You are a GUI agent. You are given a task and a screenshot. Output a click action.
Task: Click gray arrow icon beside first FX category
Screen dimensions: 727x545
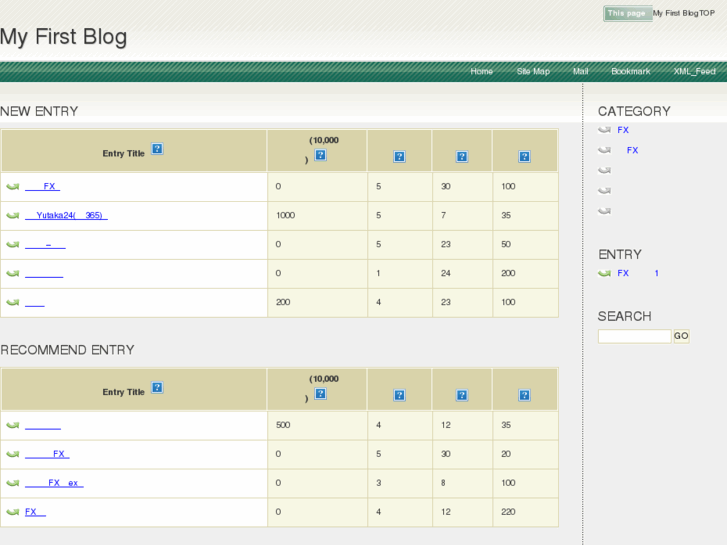pyautogui.click(x=605, y=130)
